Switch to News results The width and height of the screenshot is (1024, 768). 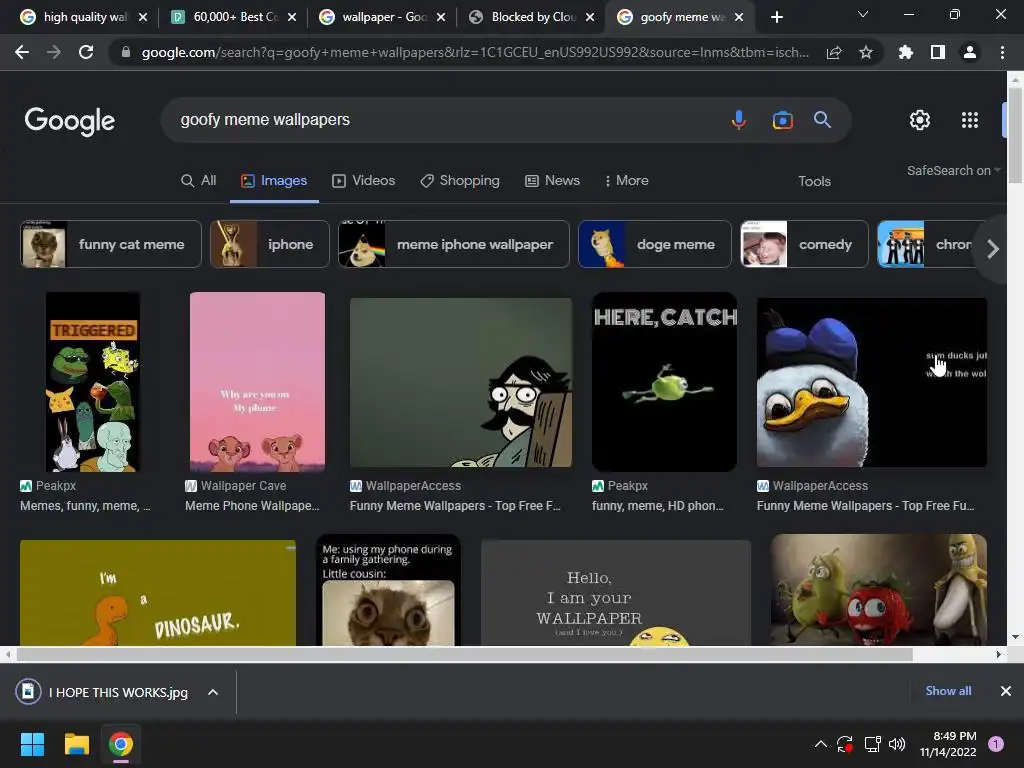click(552, 181)
